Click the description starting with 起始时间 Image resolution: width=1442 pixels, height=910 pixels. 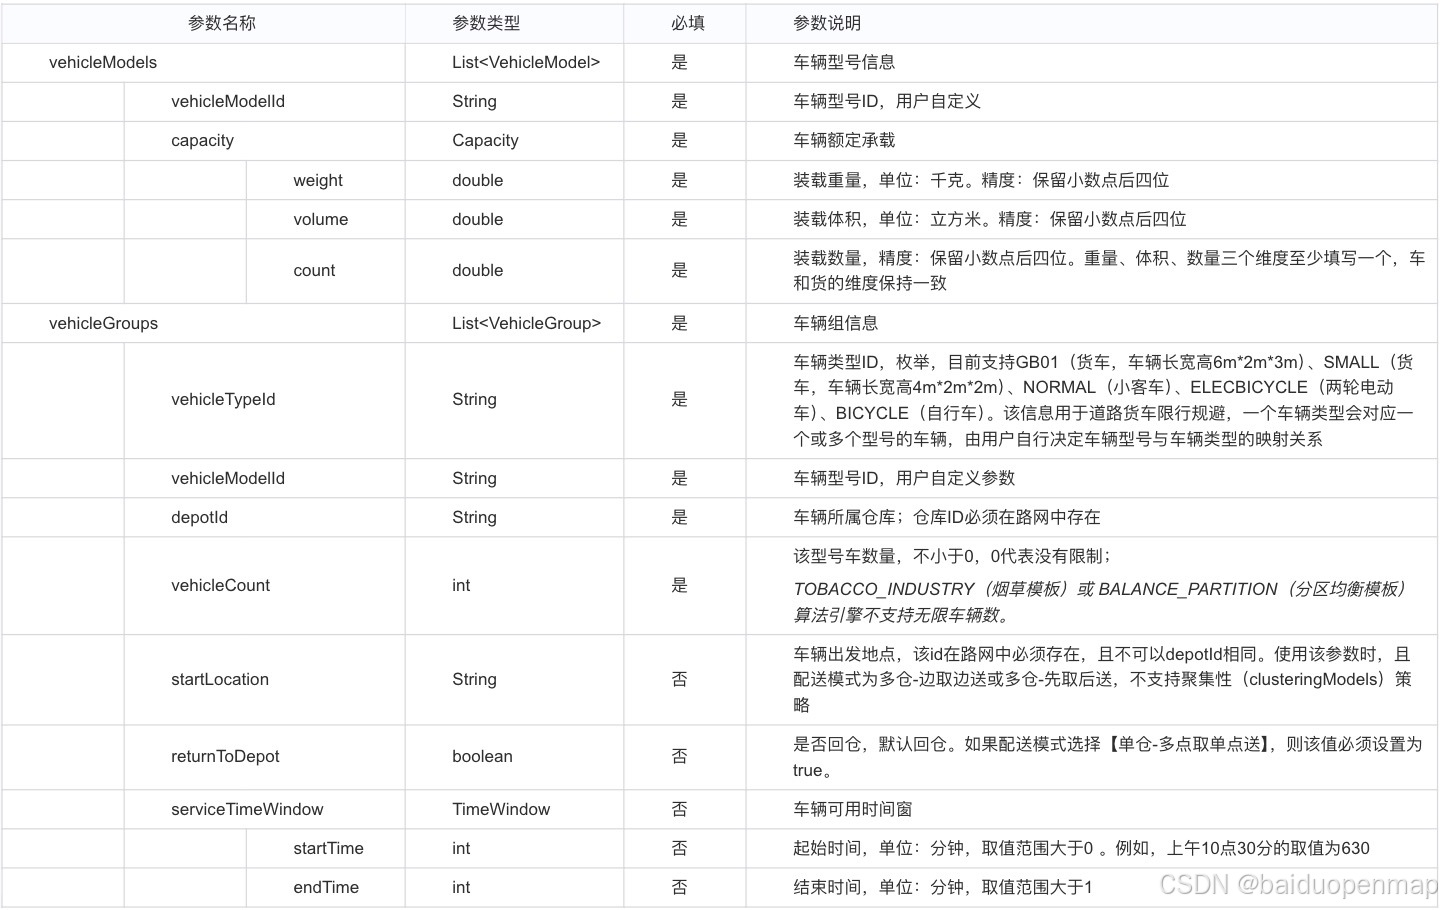(1081, 848)
